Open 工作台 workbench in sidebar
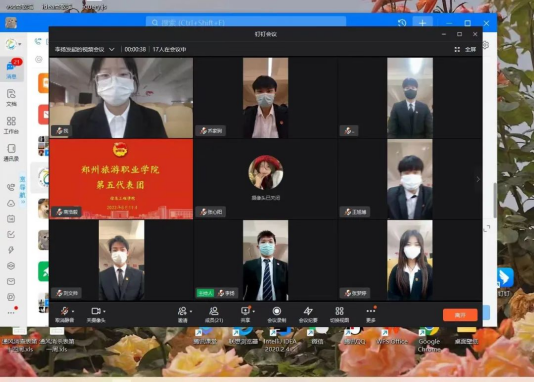Screen dimensions: 535x383 click(11, 125)
